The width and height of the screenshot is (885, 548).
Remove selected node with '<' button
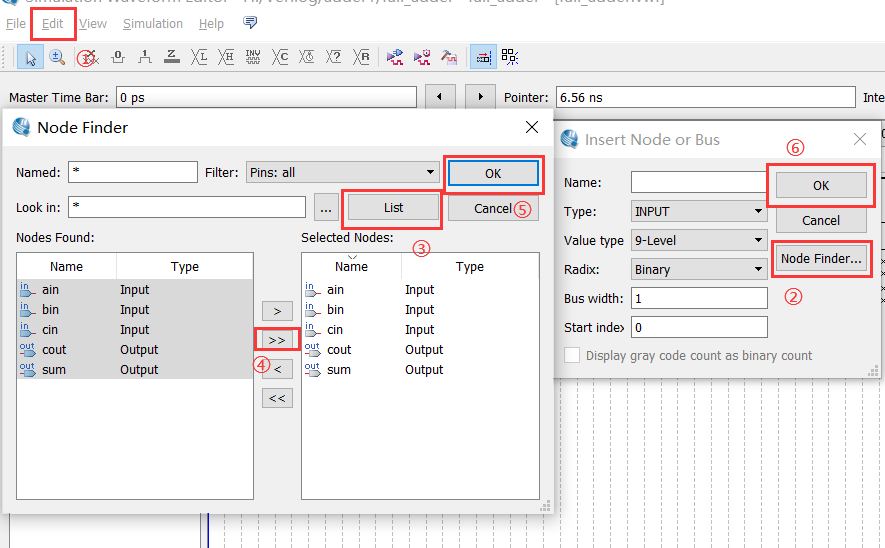[277, 369]
